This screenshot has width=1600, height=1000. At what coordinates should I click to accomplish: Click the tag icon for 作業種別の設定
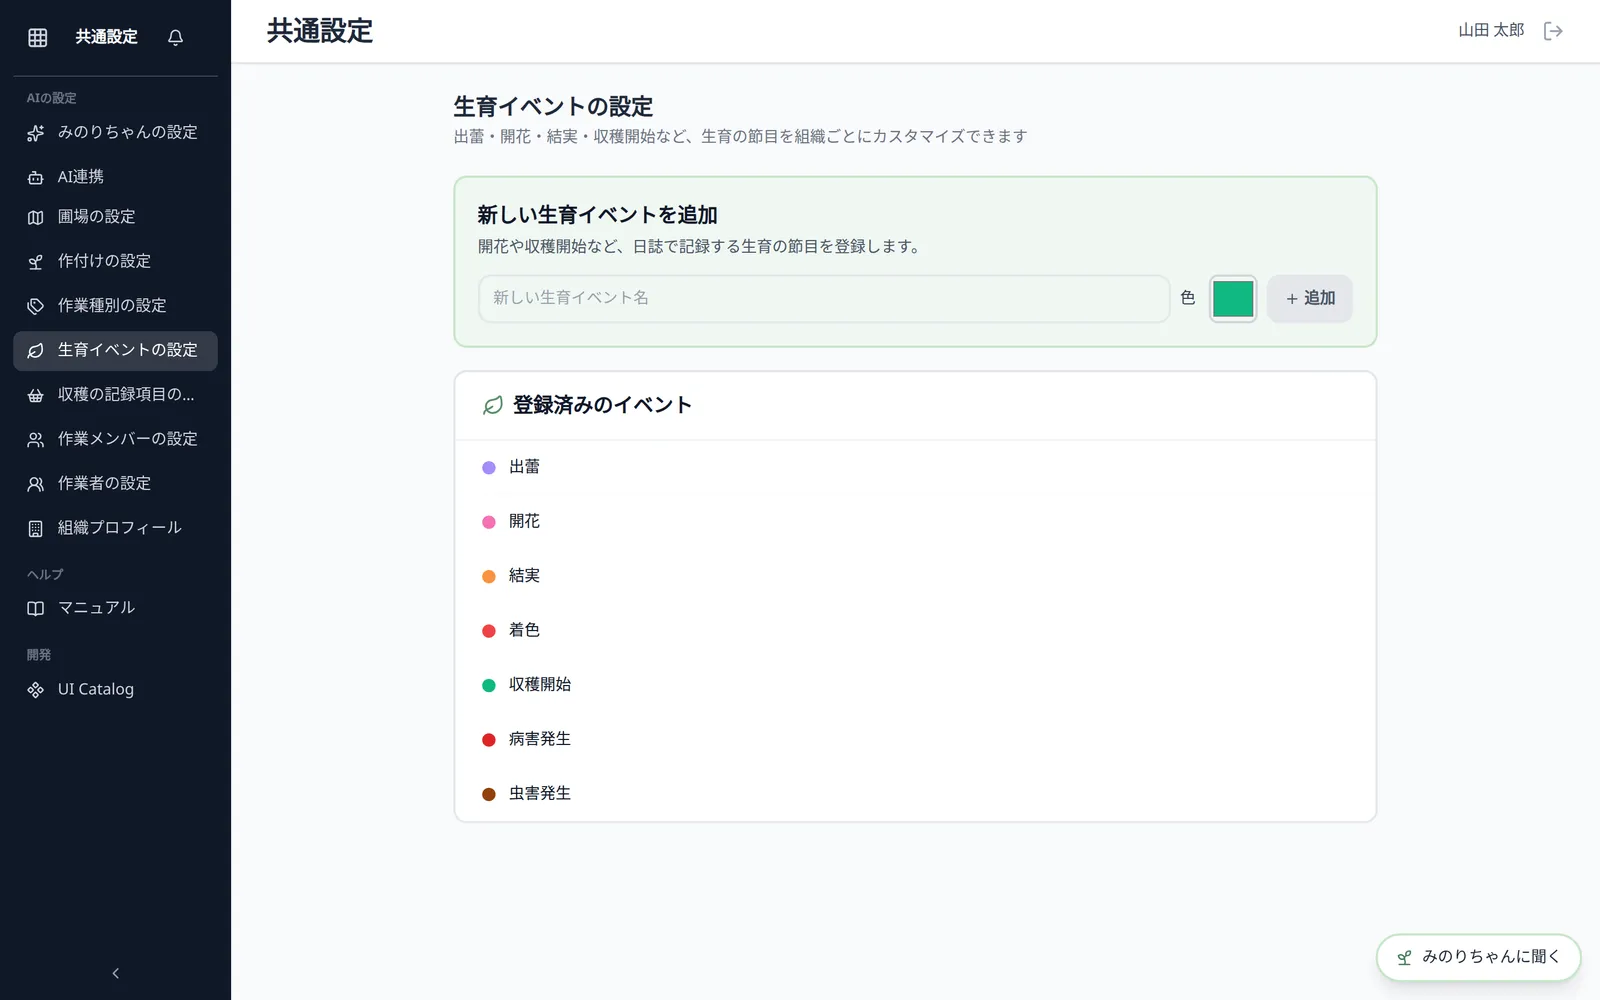click(36, 306)
